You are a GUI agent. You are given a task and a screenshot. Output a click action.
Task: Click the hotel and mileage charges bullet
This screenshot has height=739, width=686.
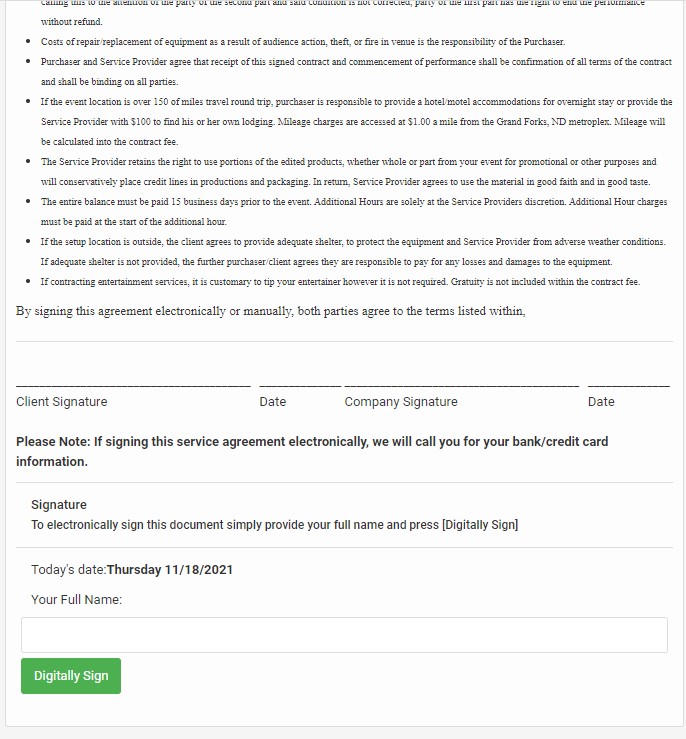[x=355, y=122]
